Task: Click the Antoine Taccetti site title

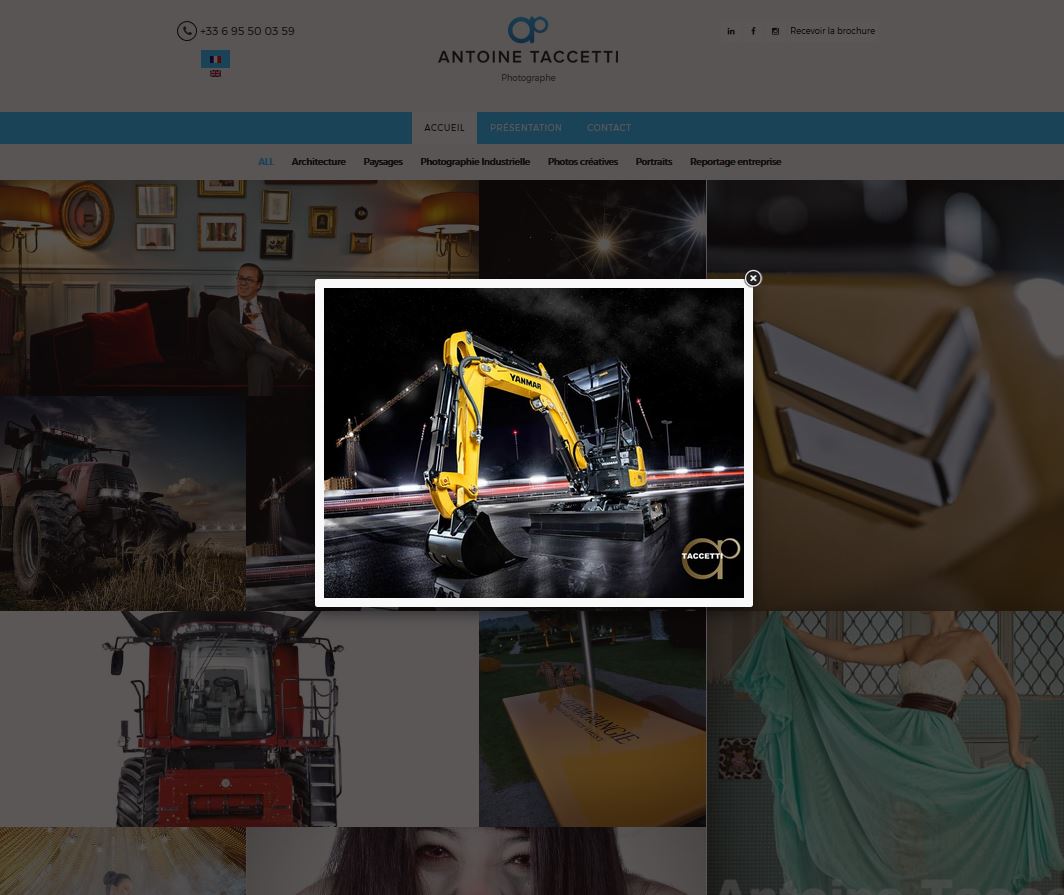Action: (x=528, y=57)
